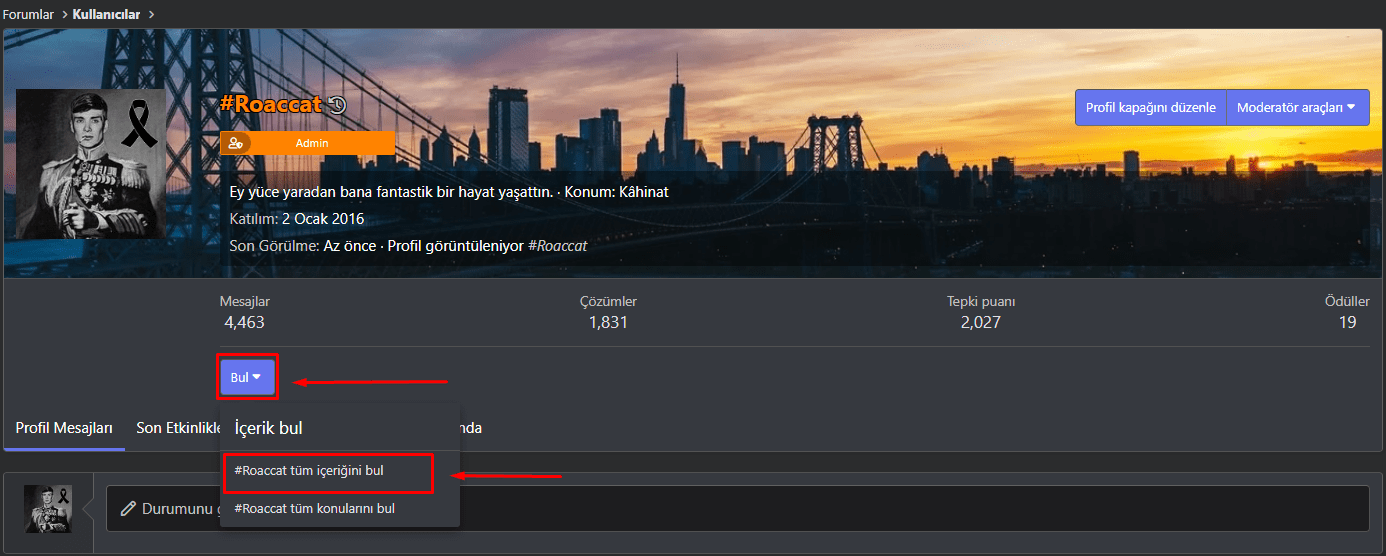Go to Forumlar breadcrumb link

click(x=28, y=14)
